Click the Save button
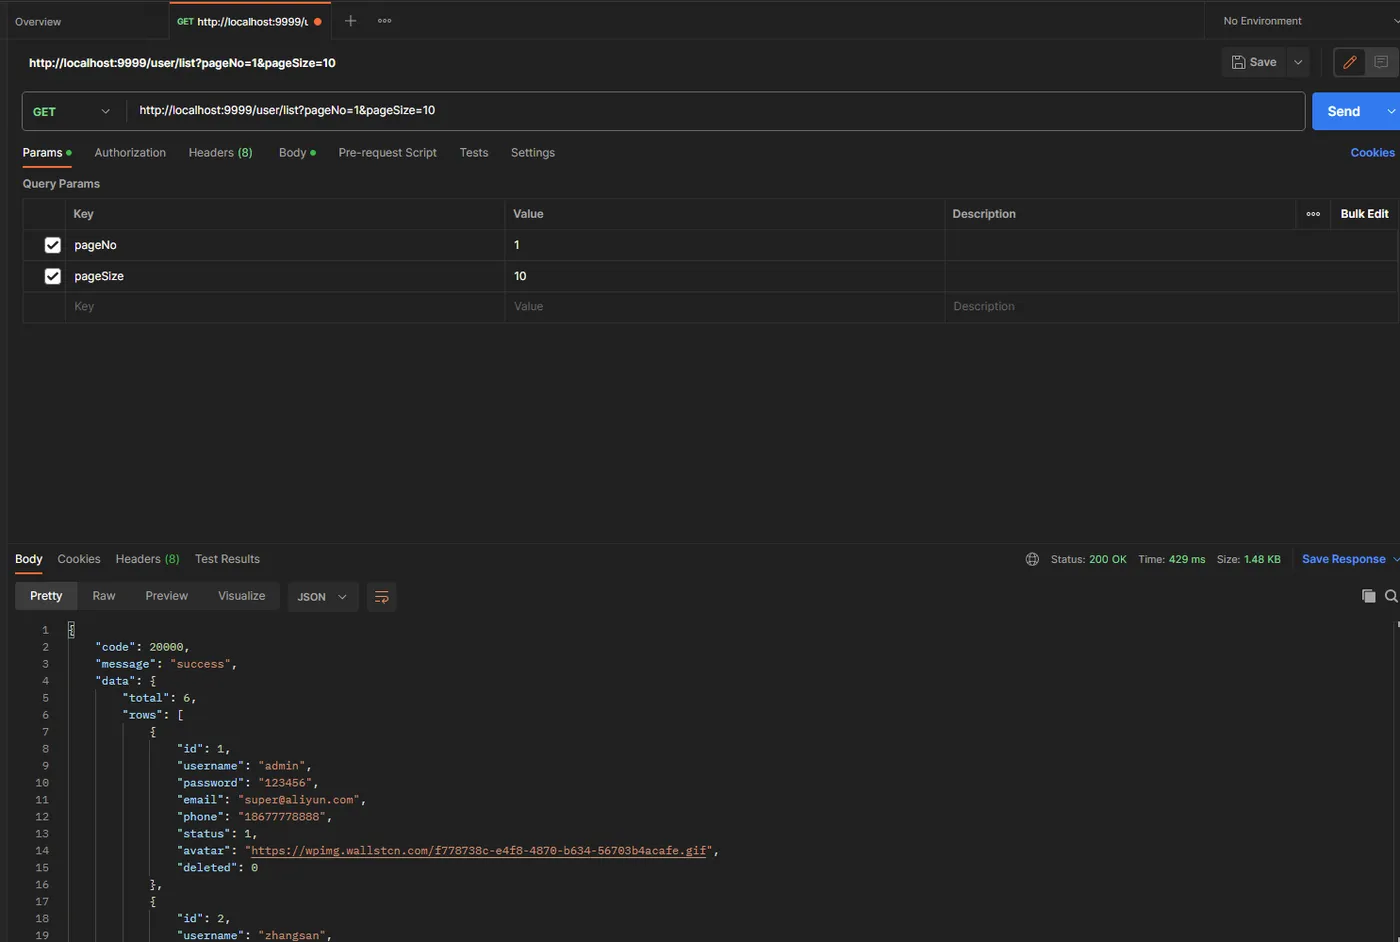1400x942 pixels. pos(1254,62)
